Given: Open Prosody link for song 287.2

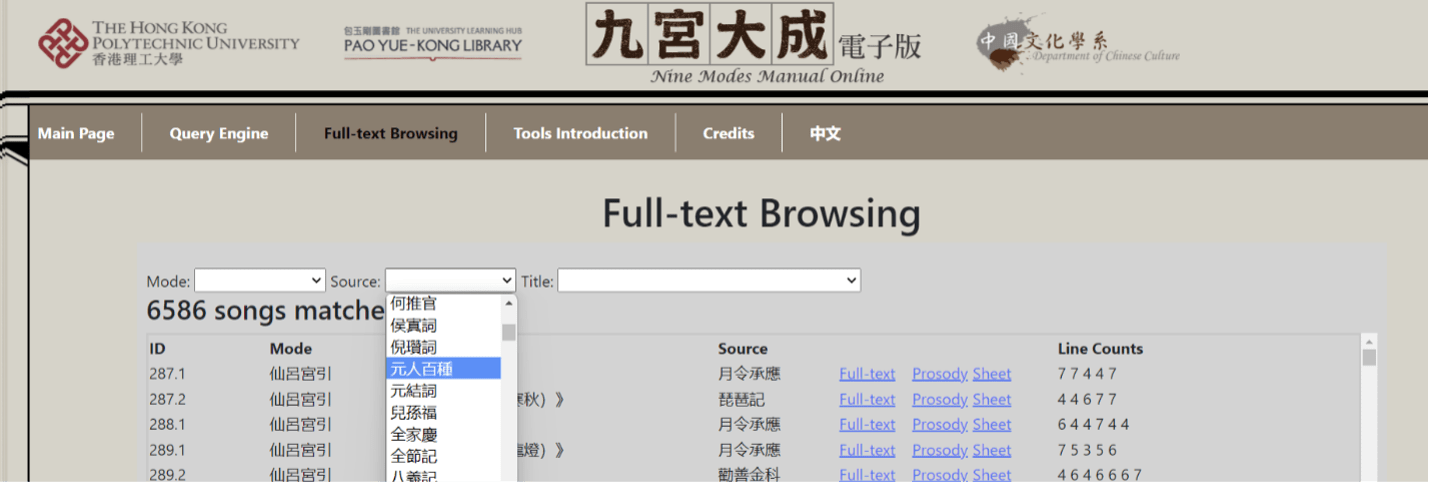Looking at the screenshot, I should tap(940, 399).
